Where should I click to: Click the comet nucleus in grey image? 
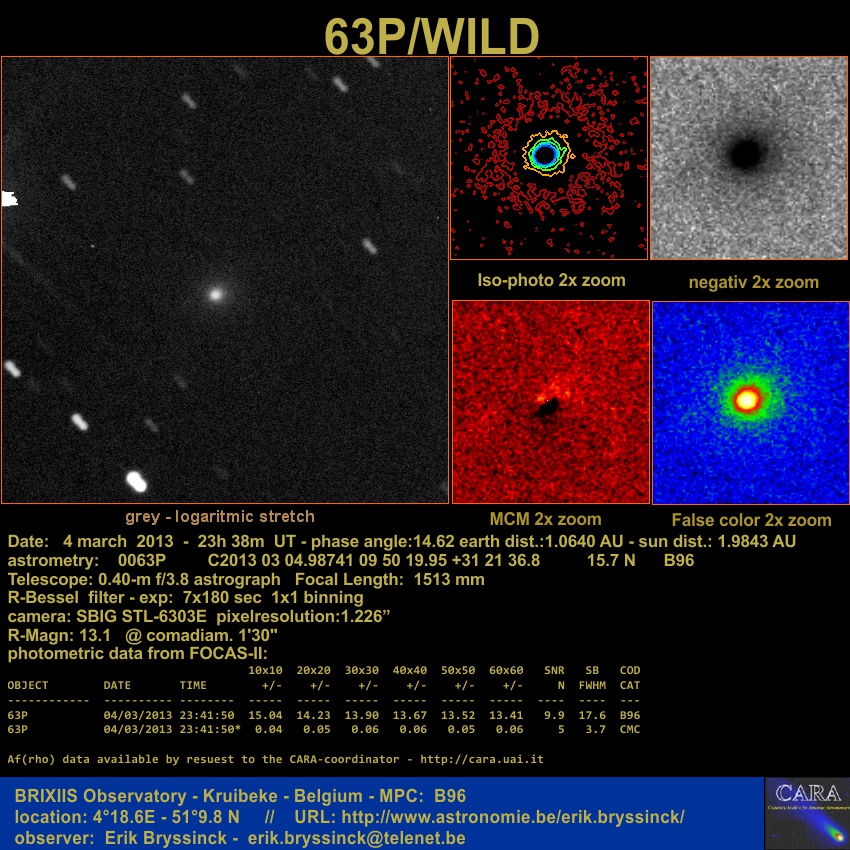pos(214,294)
